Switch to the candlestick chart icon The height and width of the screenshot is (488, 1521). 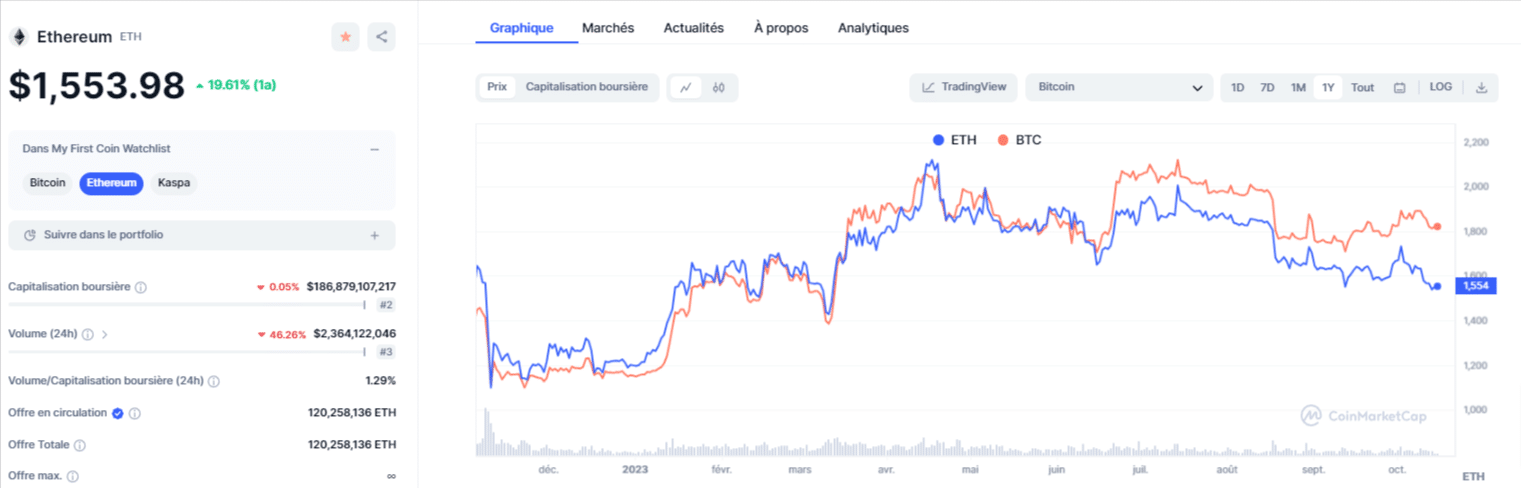tap(719, 88)
